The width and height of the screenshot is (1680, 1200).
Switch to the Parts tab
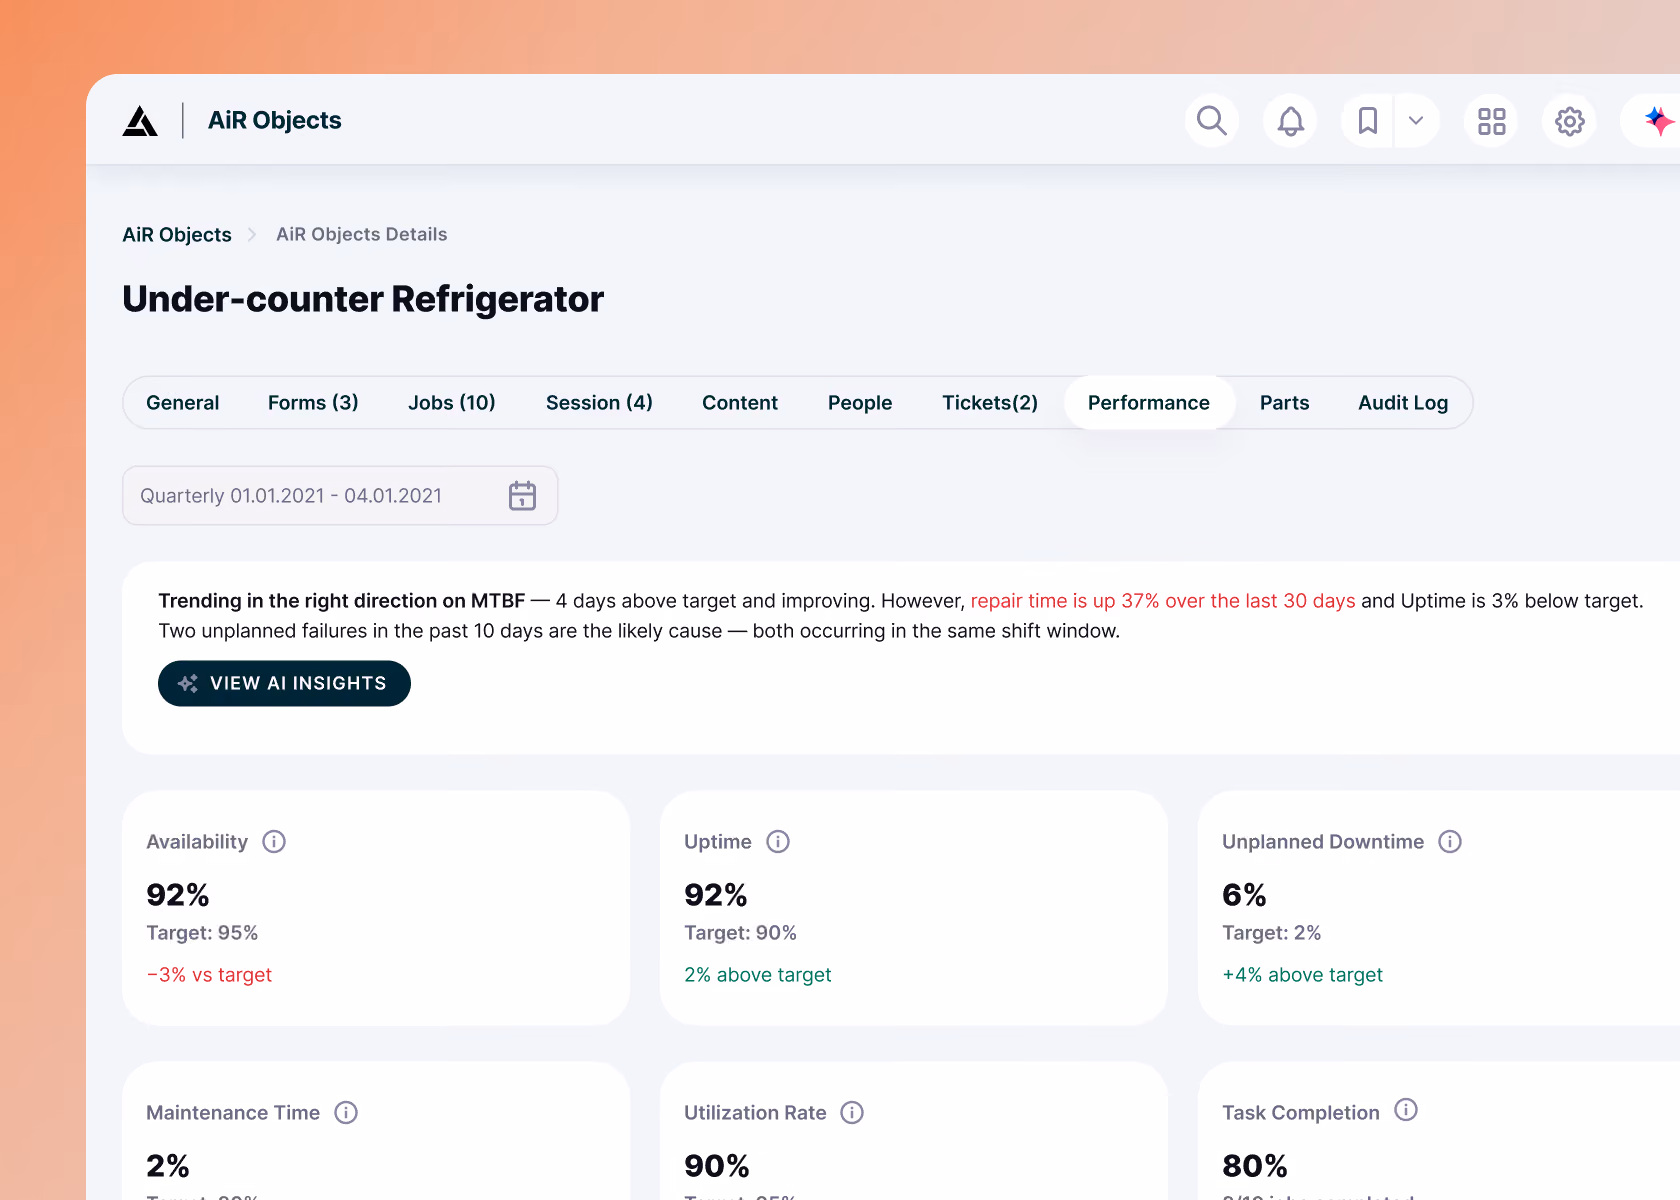pyautogui.click(x=1284, y=402)
